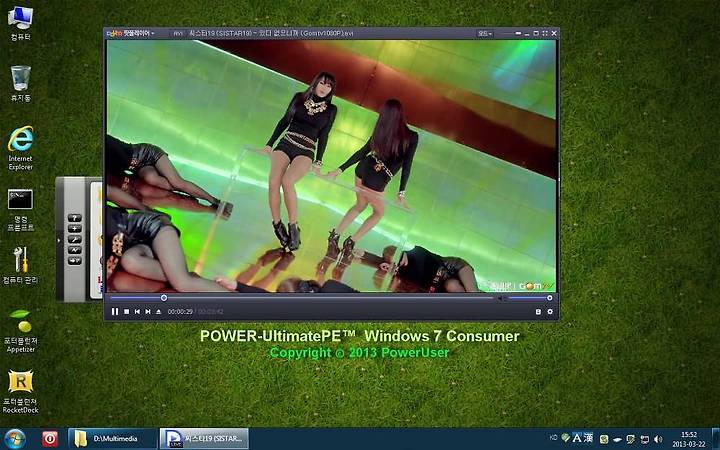The height and width of the screenshot is (450, 720).
Task: Click the help button on RocketDock side panel
Action: (x=74, y=218)
